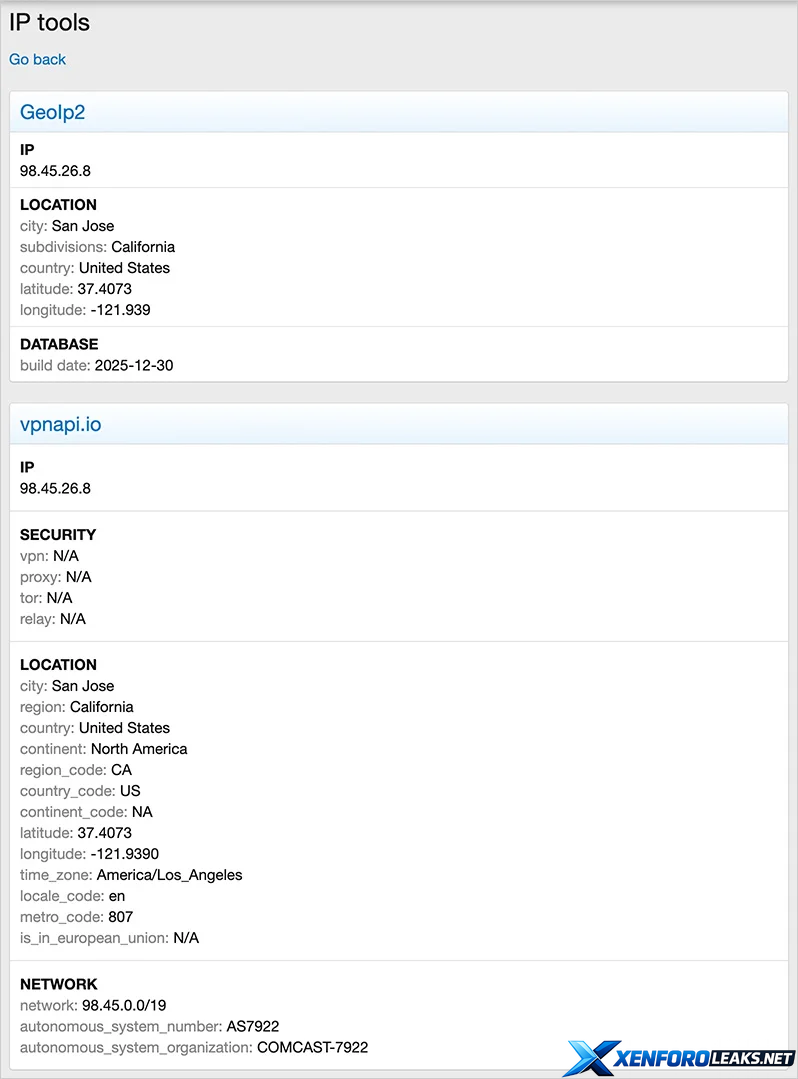Viewport: 798px width, 1079px height.
Task: Click the autonomous system number AS7922
Action: tap(252, 1026)
